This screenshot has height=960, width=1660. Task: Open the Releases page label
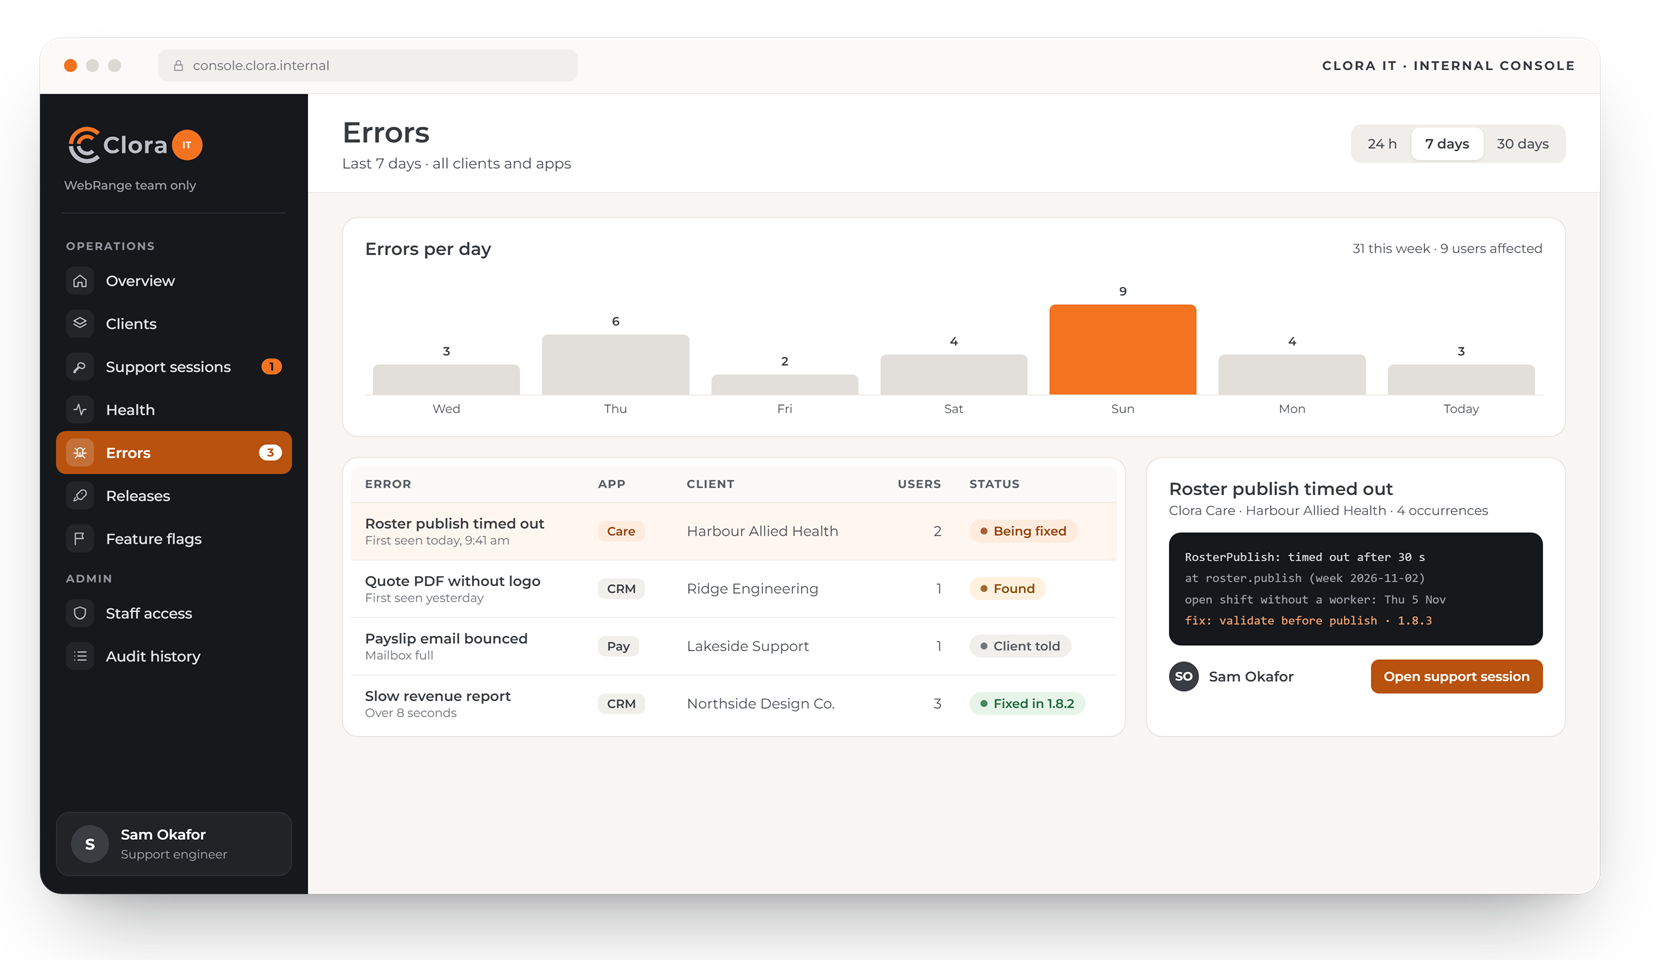(x=138, y=496)
